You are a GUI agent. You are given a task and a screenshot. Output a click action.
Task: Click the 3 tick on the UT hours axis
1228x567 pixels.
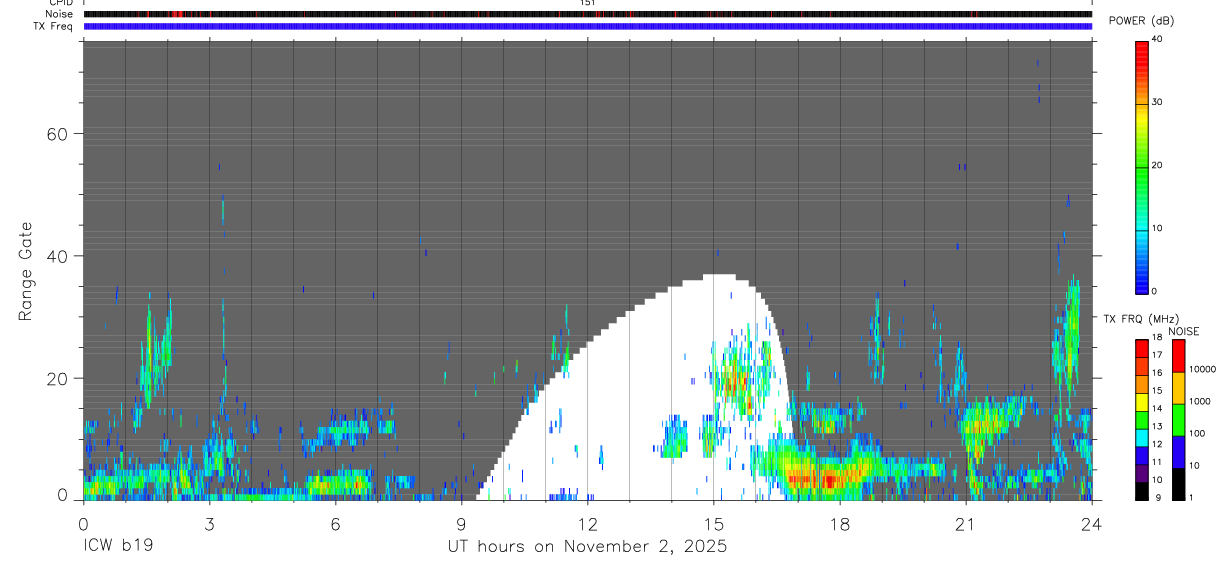tap(209, 524)
